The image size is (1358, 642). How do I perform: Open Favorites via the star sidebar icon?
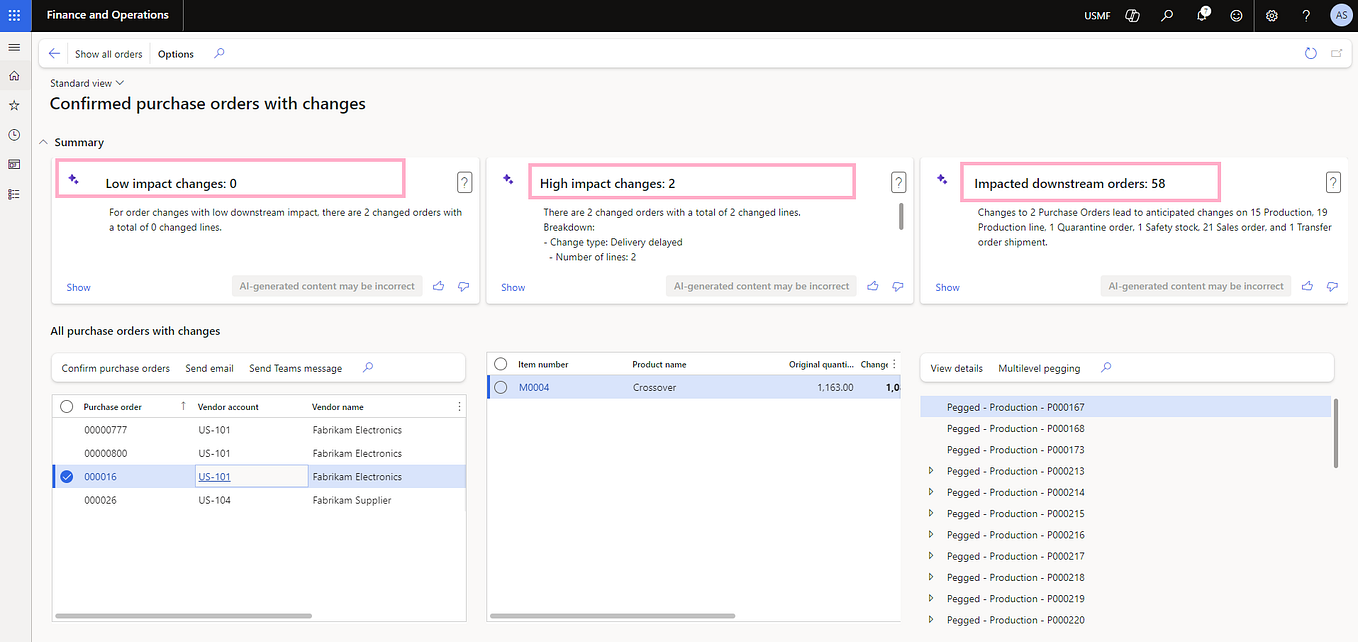pos(14,105)
